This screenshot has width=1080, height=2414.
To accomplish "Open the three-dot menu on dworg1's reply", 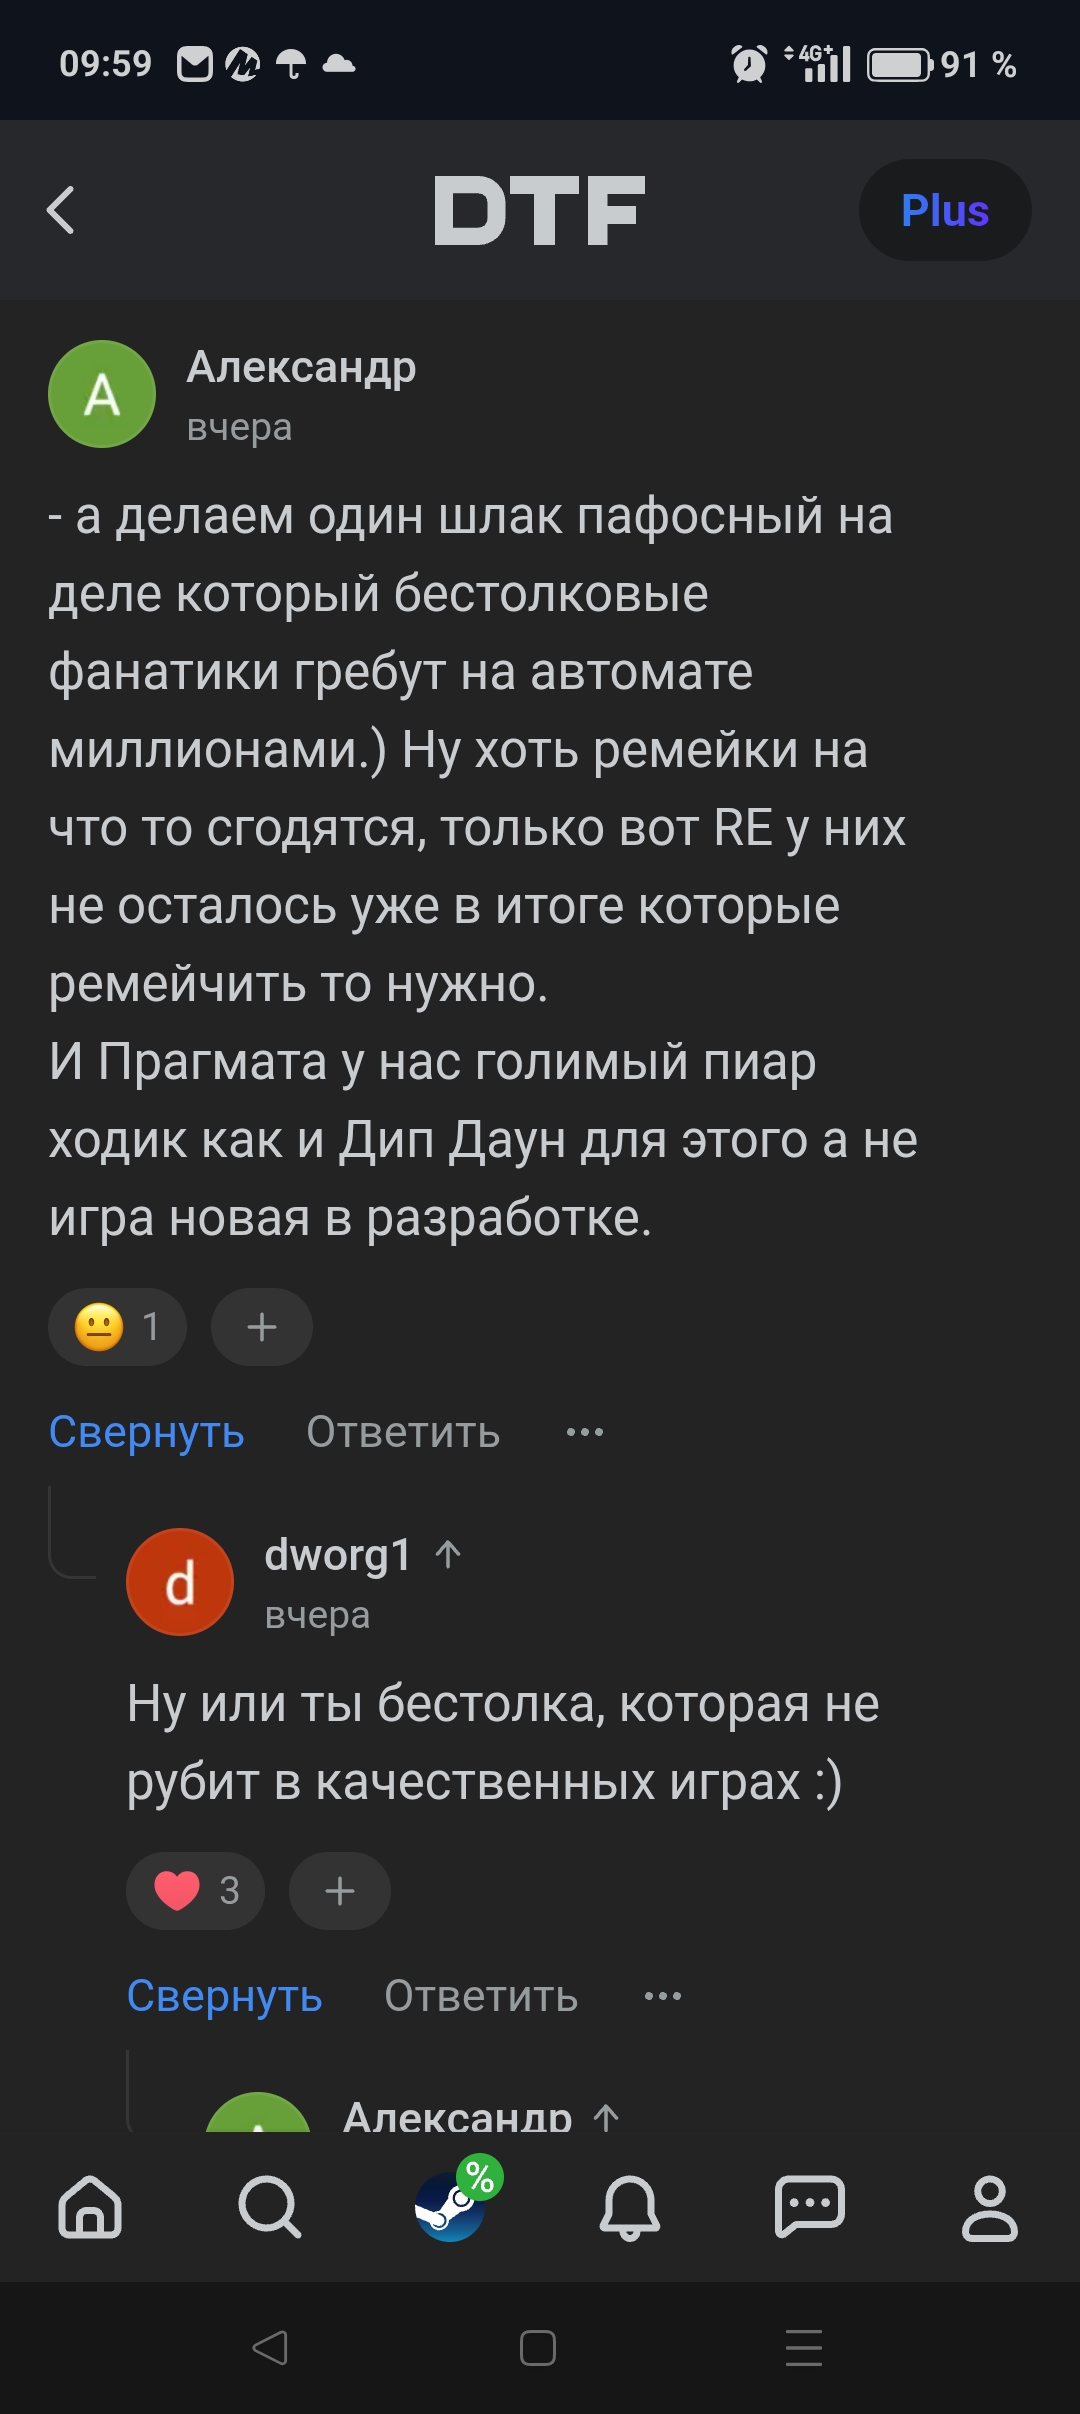I will click(663, 1996).
